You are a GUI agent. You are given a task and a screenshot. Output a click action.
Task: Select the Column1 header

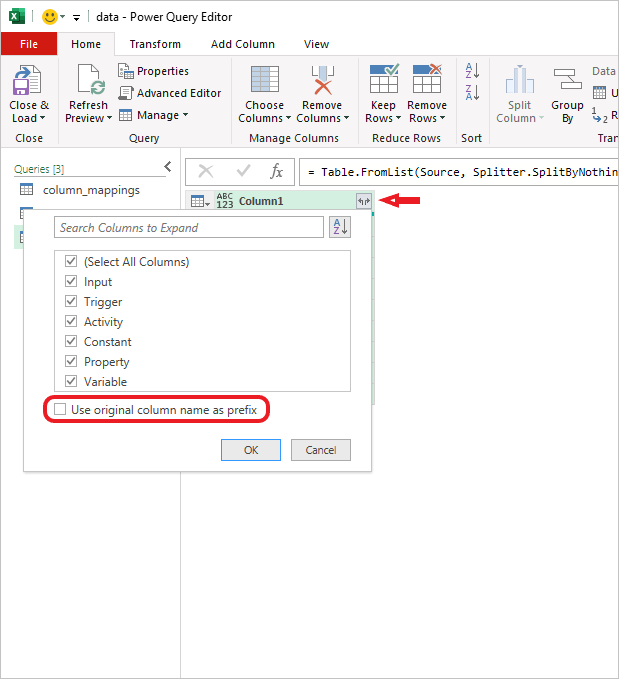point(261,201)
